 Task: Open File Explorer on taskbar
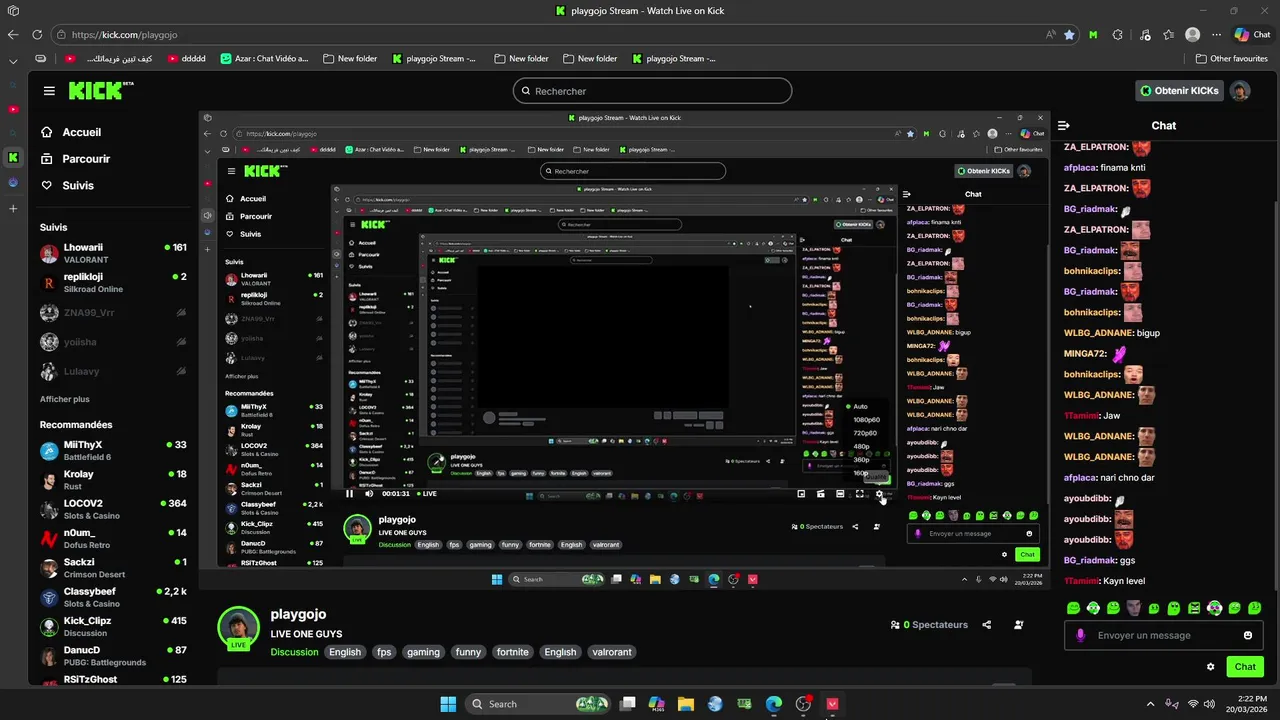(686, 704)
